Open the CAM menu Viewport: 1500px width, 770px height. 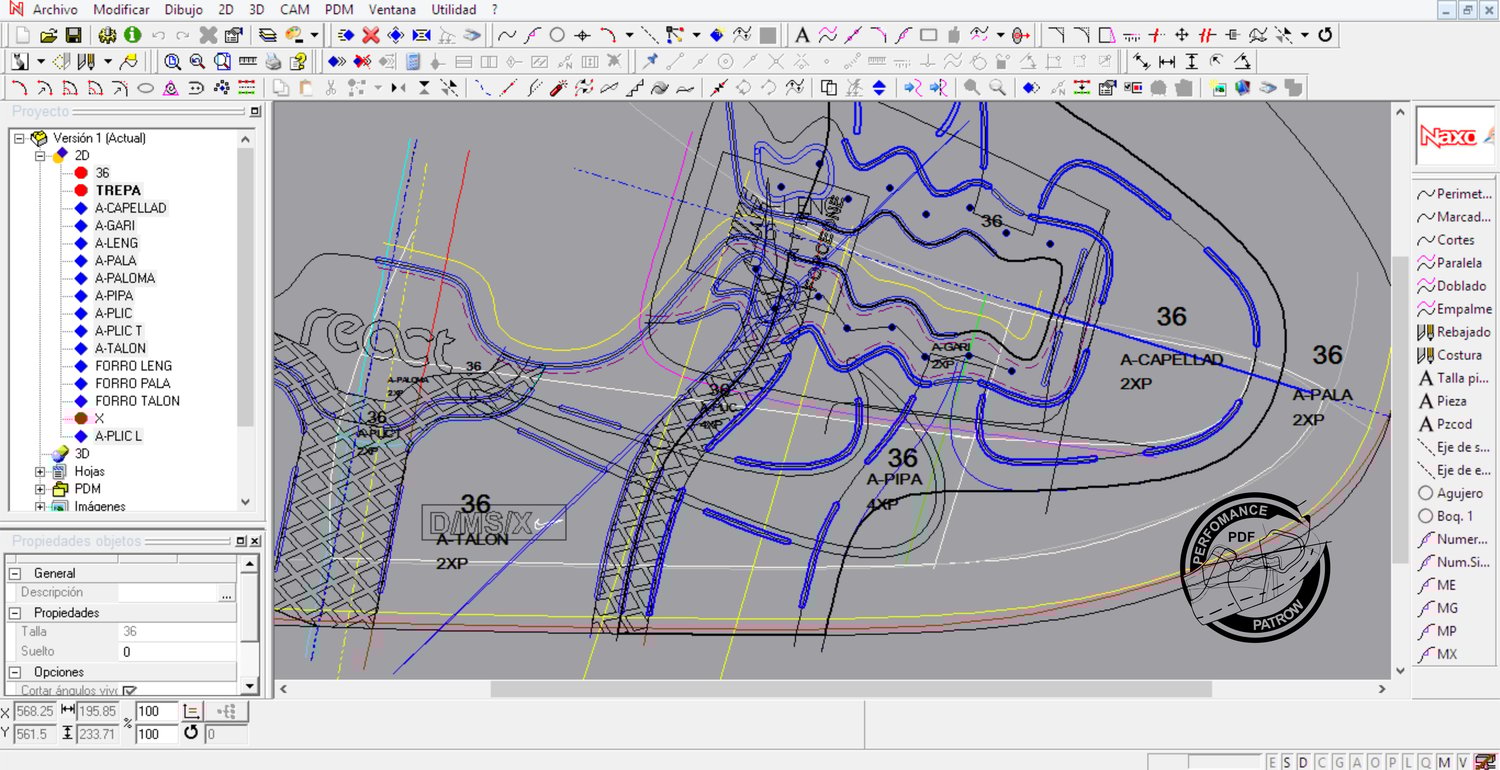[294, 9]
